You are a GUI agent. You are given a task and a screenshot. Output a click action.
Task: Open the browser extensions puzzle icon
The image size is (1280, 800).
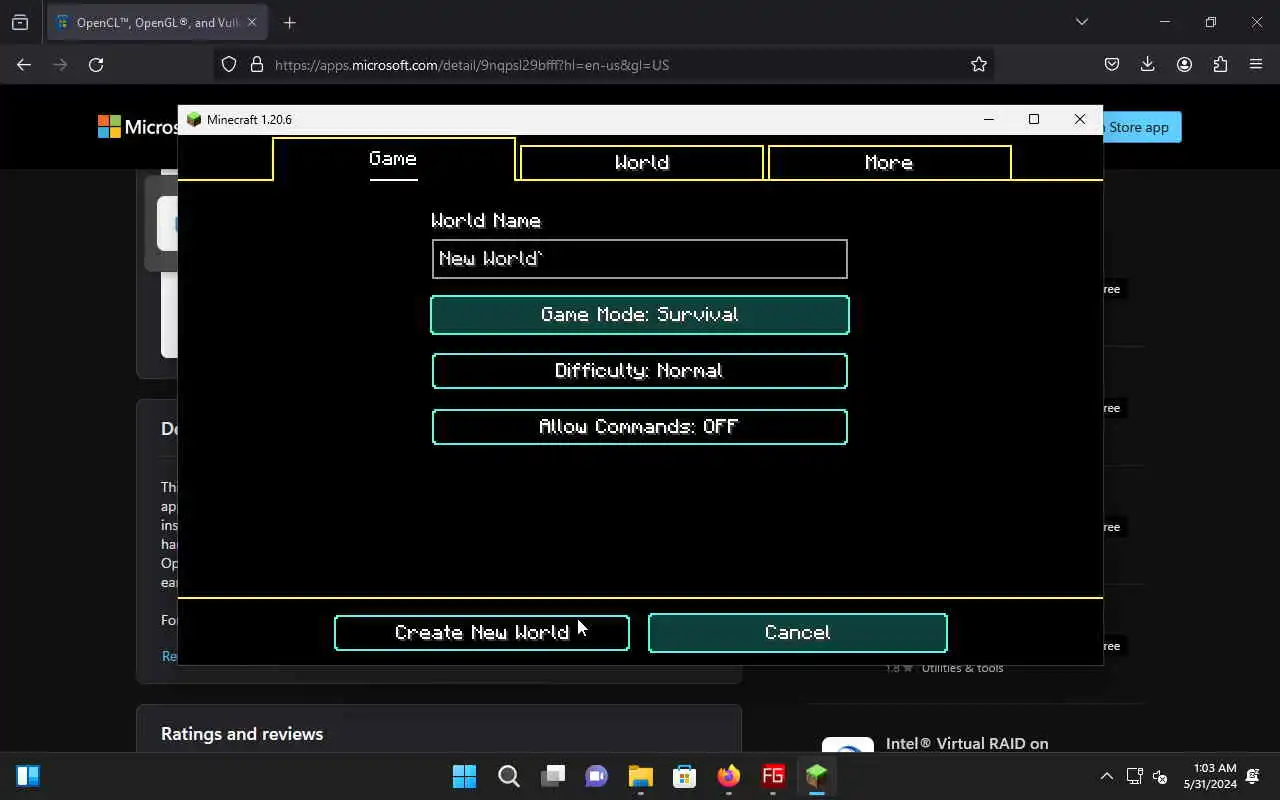click(1220, 64)
